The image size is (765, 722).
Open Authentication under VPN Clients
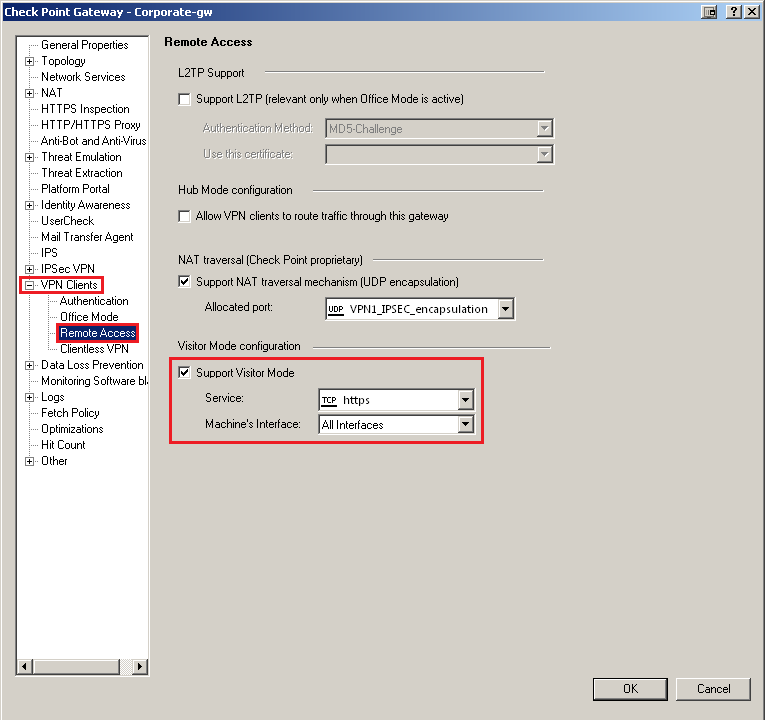click(x=94, y=301)
